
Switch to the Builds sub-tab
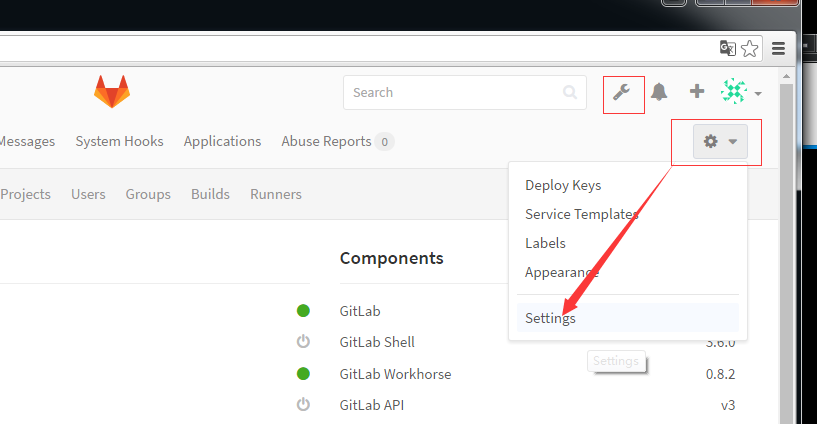[211, 194]
